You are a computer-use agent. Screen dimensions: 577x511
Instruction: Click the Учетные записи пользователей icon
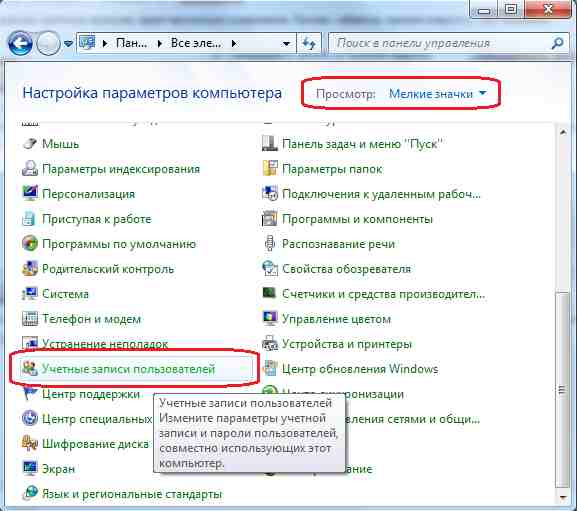(29, 368)
